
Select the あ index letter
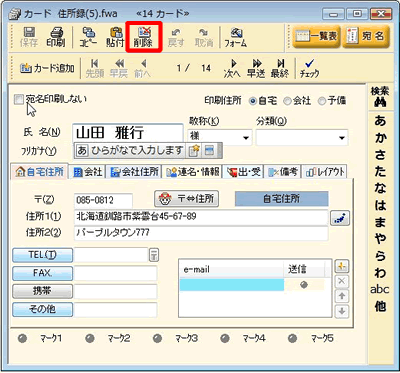click(380, 121)
